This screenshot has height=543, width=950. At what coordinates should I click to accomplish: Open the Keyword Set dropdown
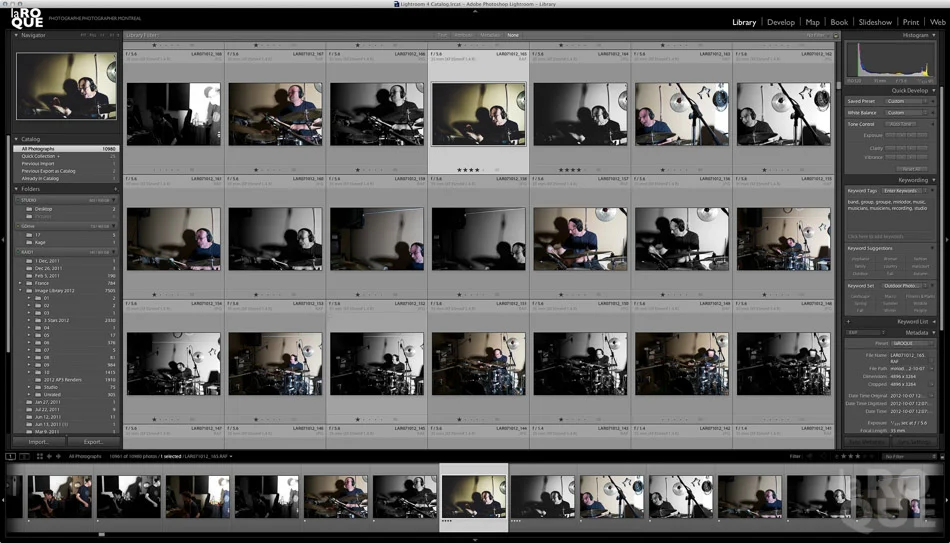pyautogui.click(x=905, y=285)
